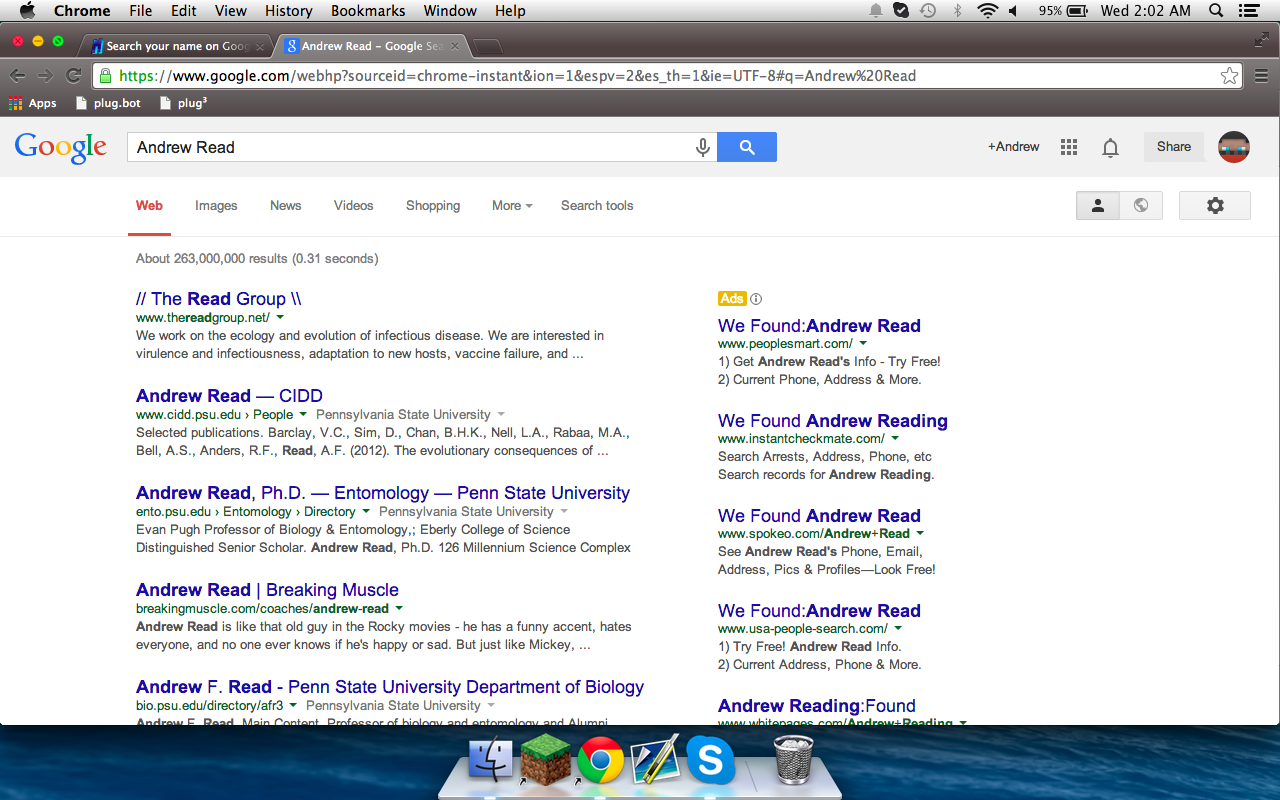Image resolution: width=1280 pixels, height=800 pixels.
Task: Open Chrome hamburger menu
Action: 1261,76
